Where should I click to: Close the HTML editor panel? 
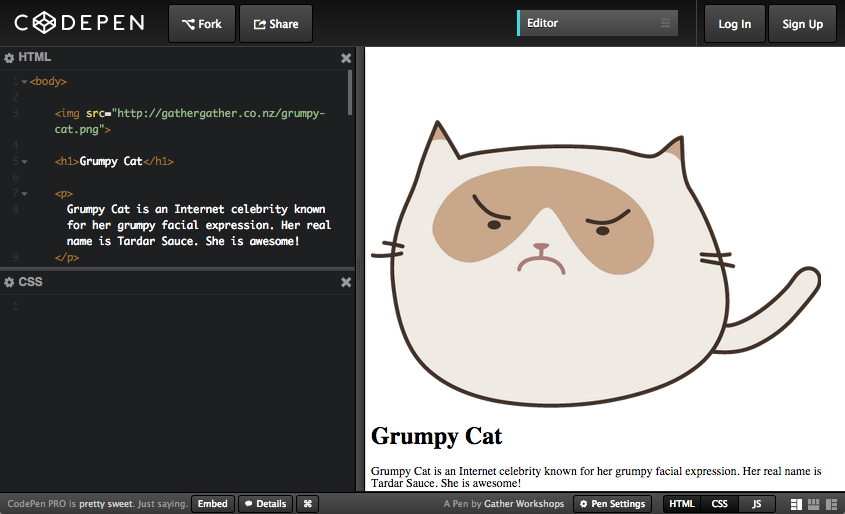click(x=346, y=58)
